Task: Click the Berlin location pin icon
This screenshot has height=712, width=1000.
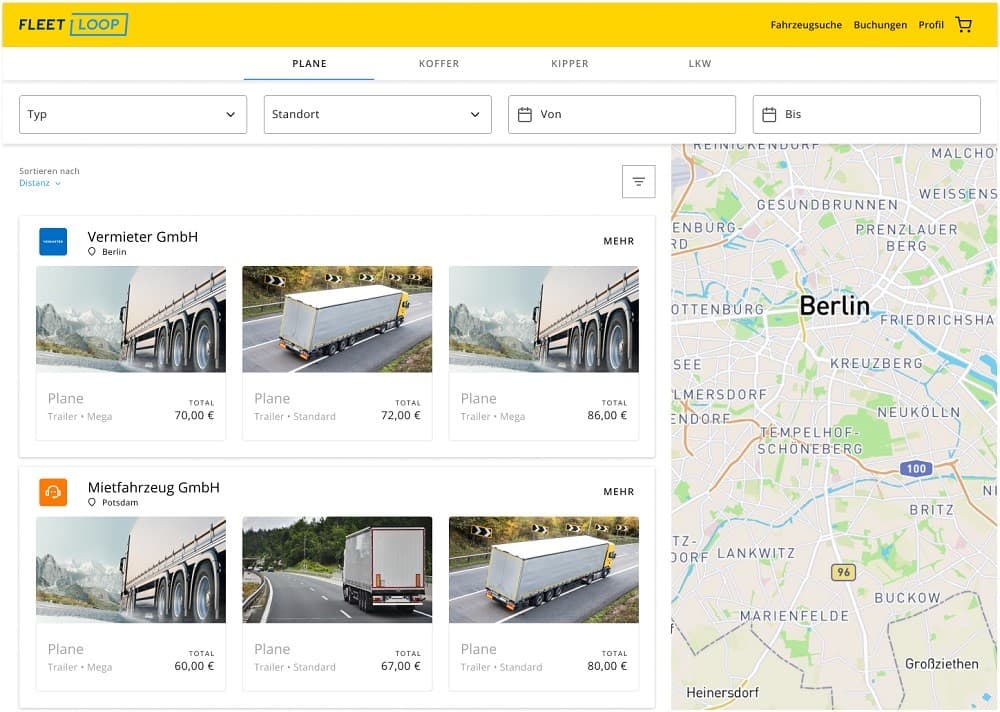Action: (x=92, y=252)
